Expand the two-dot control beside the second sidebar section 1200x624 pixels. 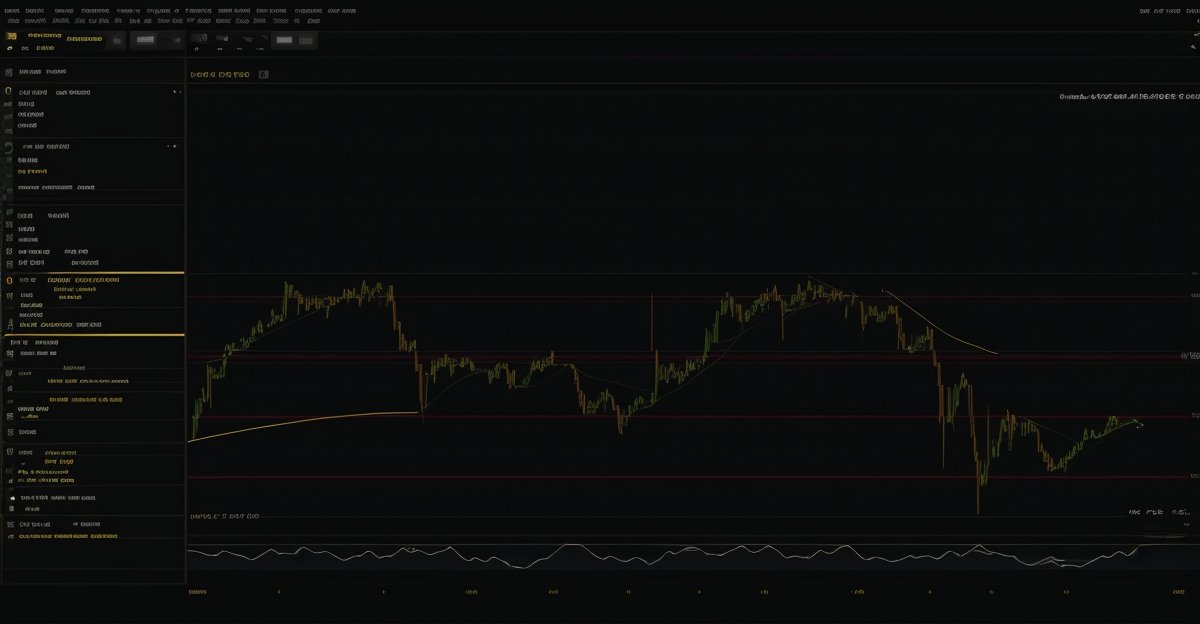[x=173, y=146]
